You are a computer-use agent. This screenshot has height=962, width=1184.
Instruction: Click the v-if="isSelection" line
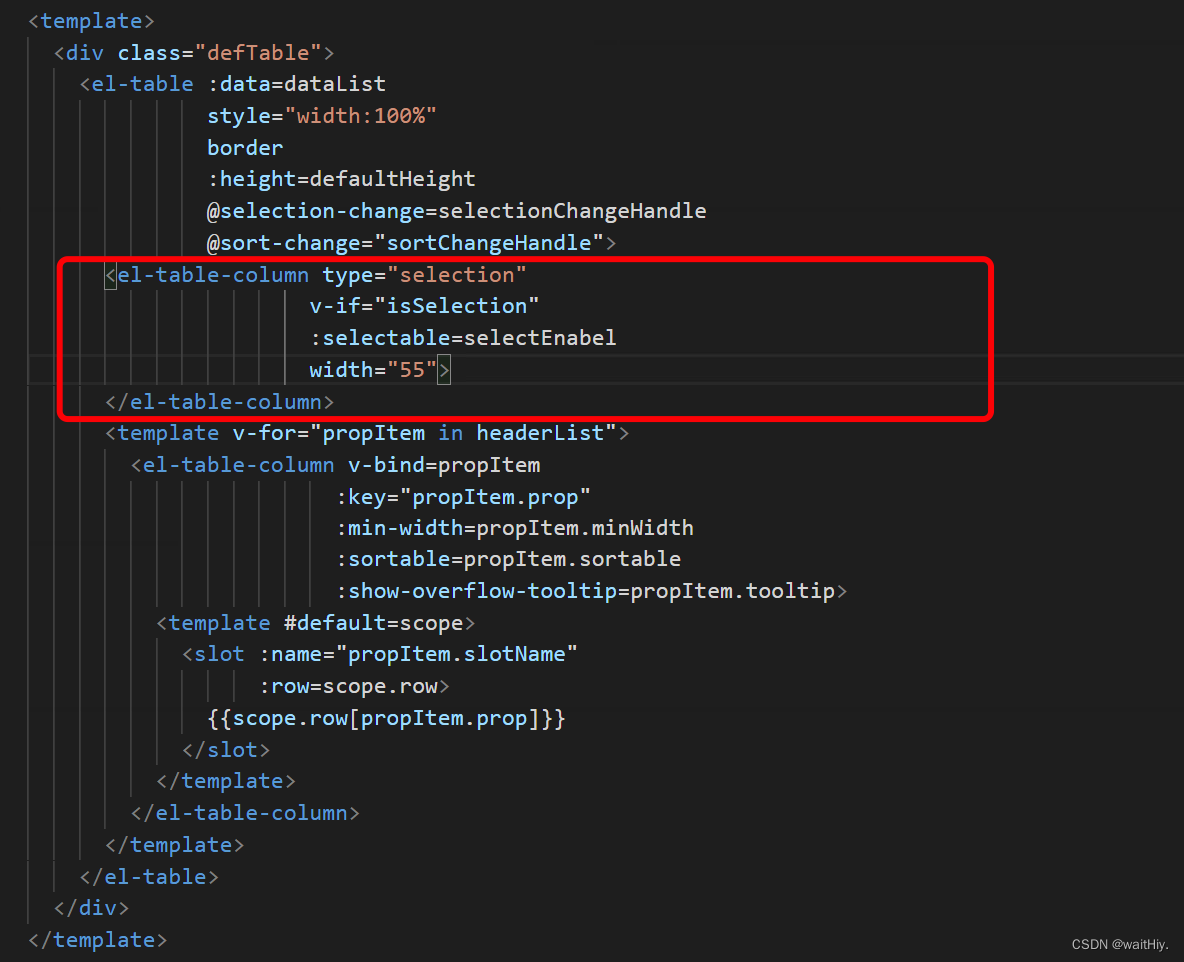click(x=424, y=306)
